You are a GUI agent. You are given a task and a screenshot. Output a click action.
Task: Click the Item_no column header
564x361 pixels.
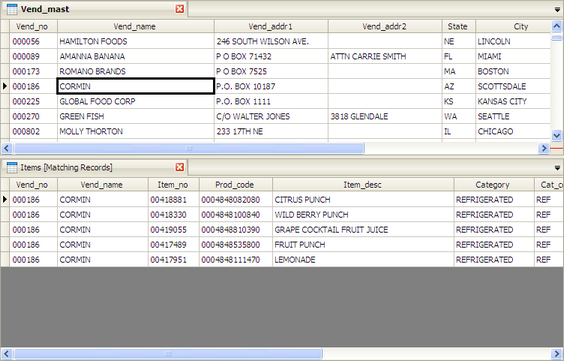click(x=173, y=184)
